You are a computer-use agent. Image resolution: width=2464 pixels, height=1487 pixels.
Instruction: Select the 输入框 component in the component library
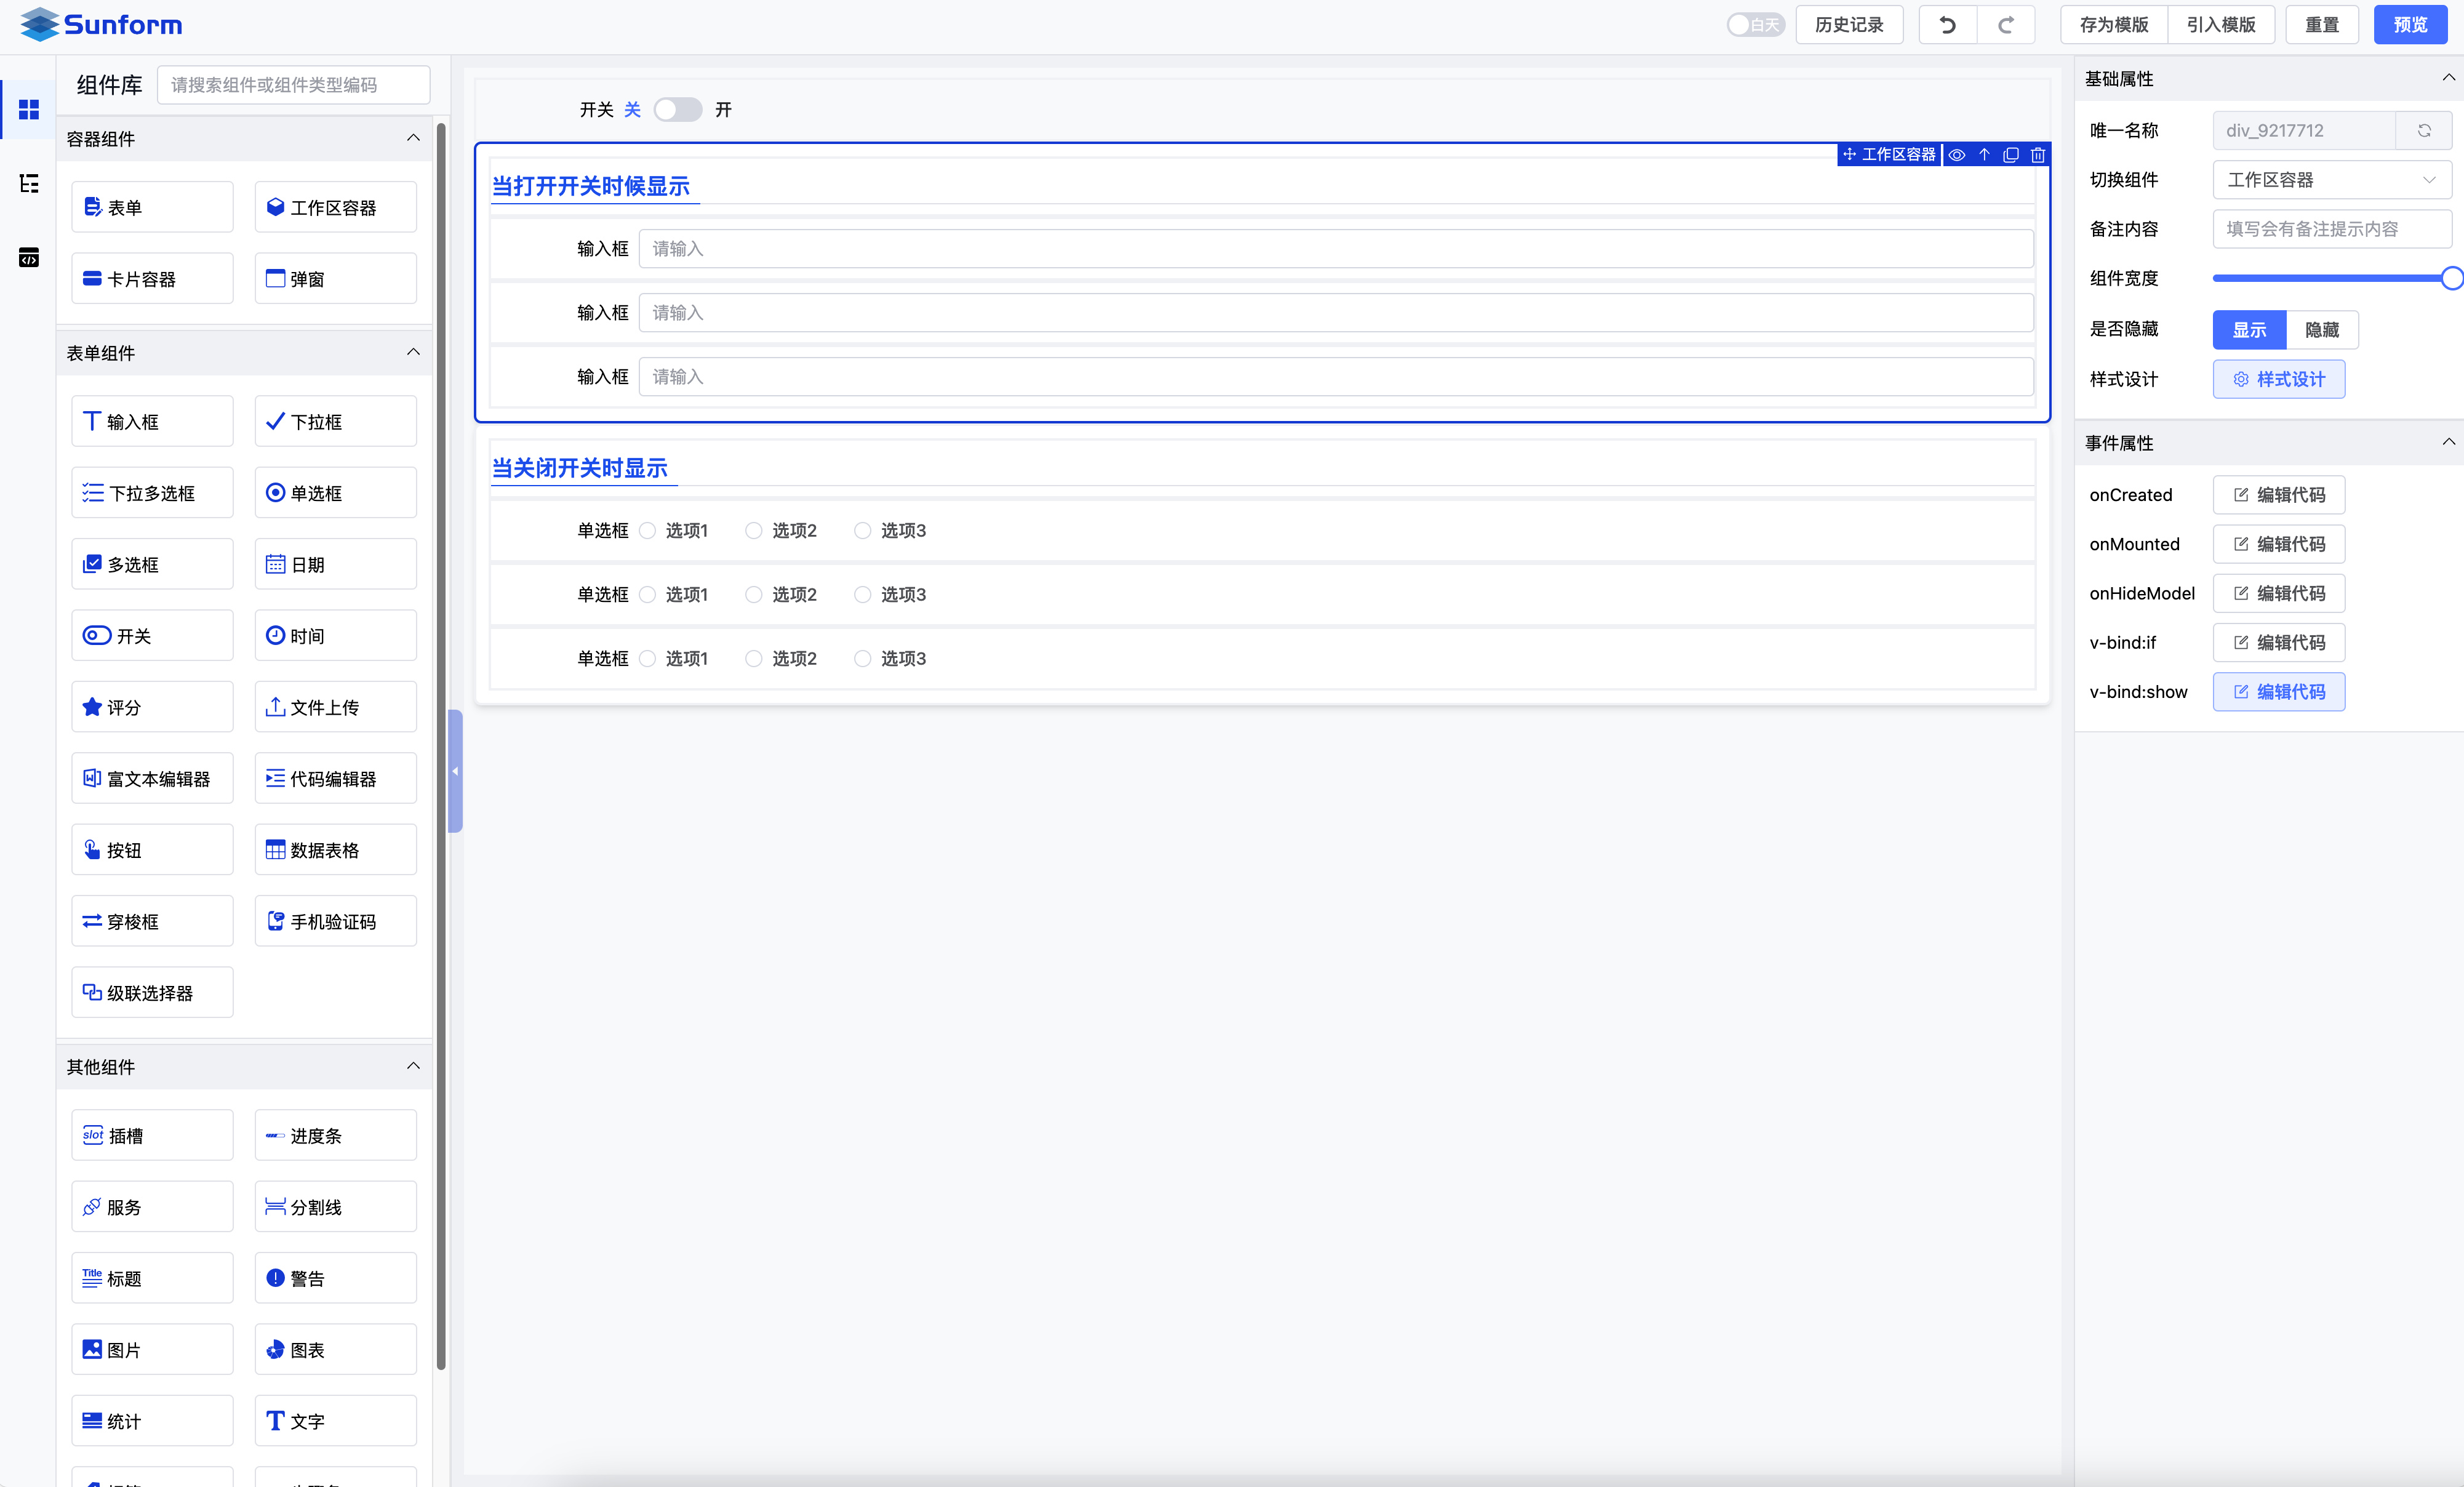[152, 421]
